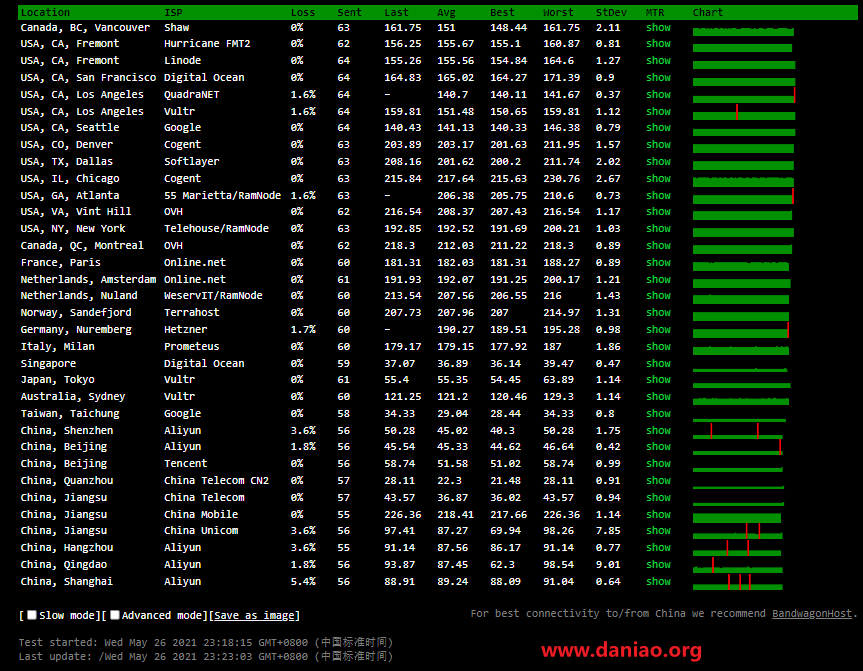The width and height of the screenshot is (863, 671).
Task: Select the 'Canada, BC, Vancouver' location text
Action: (x=85, y=28)
